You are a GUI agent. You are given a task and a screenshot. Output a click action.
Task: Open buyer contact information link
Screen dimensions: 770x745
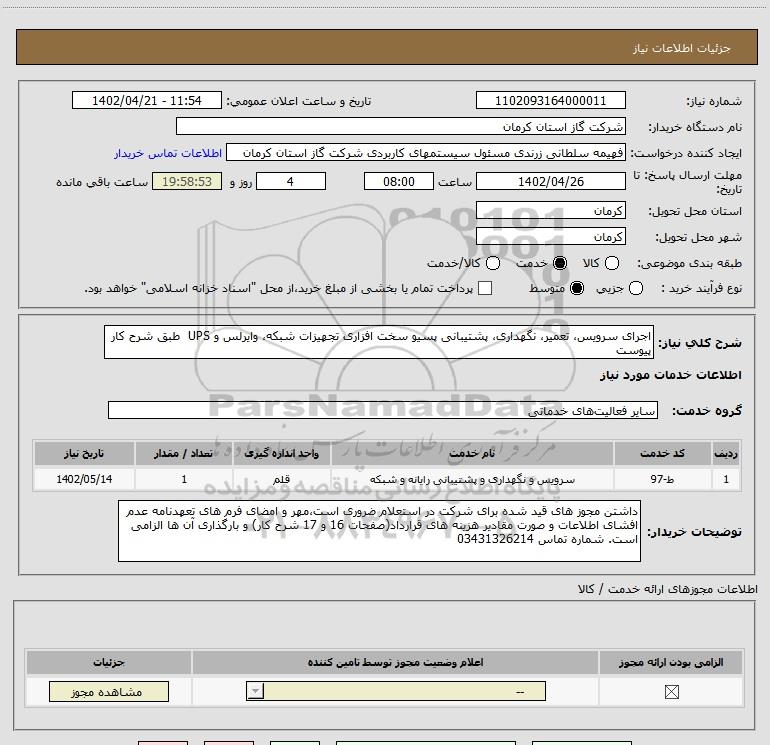[168, 153]
